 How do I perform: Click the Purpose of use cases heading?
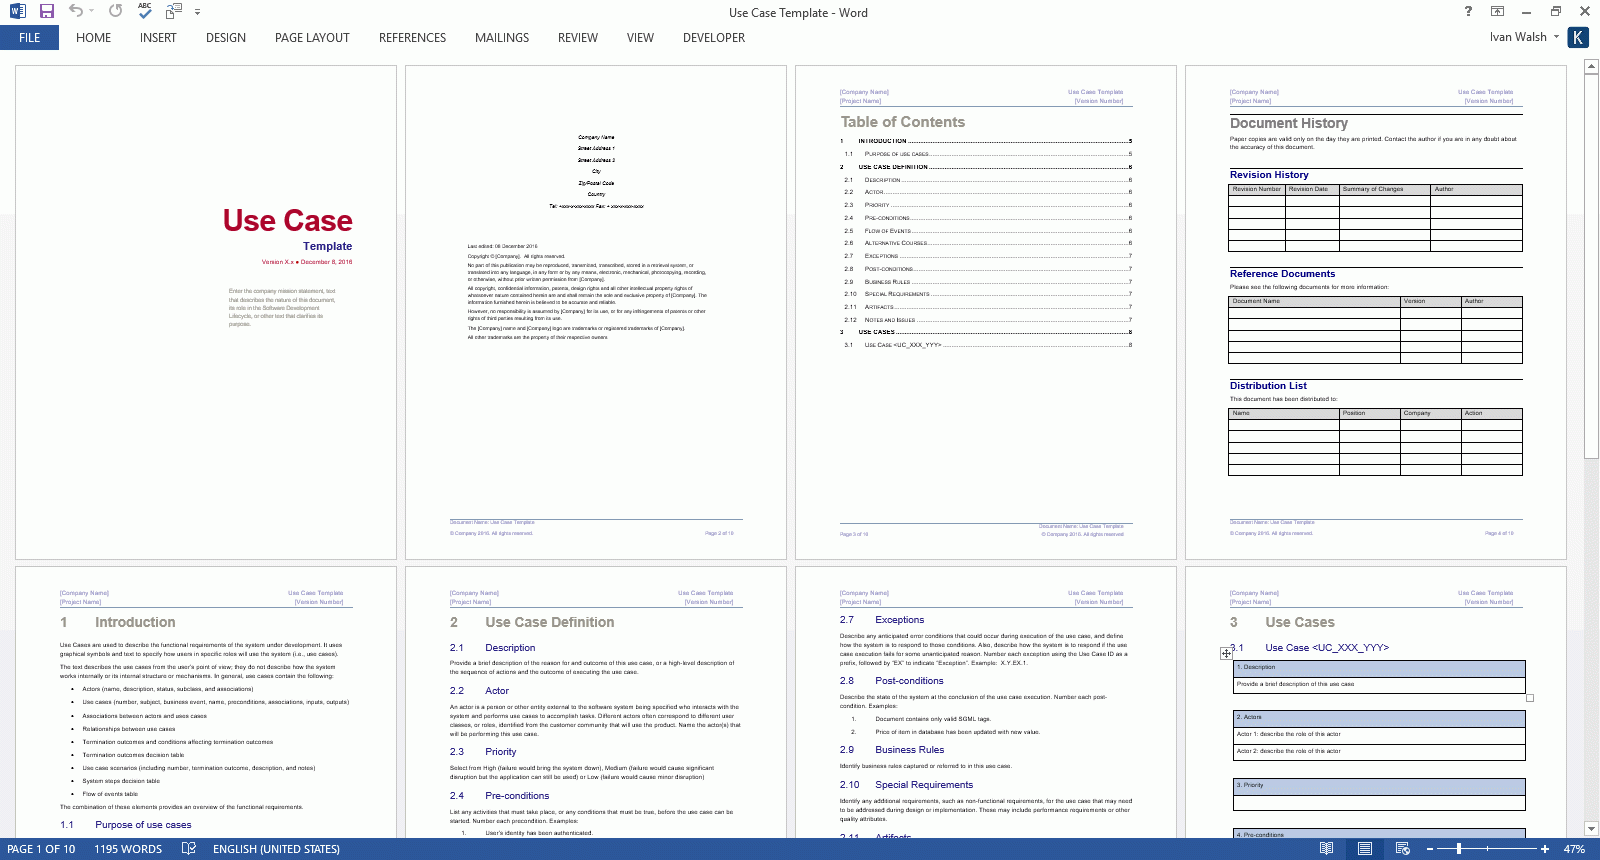[143, 825]
